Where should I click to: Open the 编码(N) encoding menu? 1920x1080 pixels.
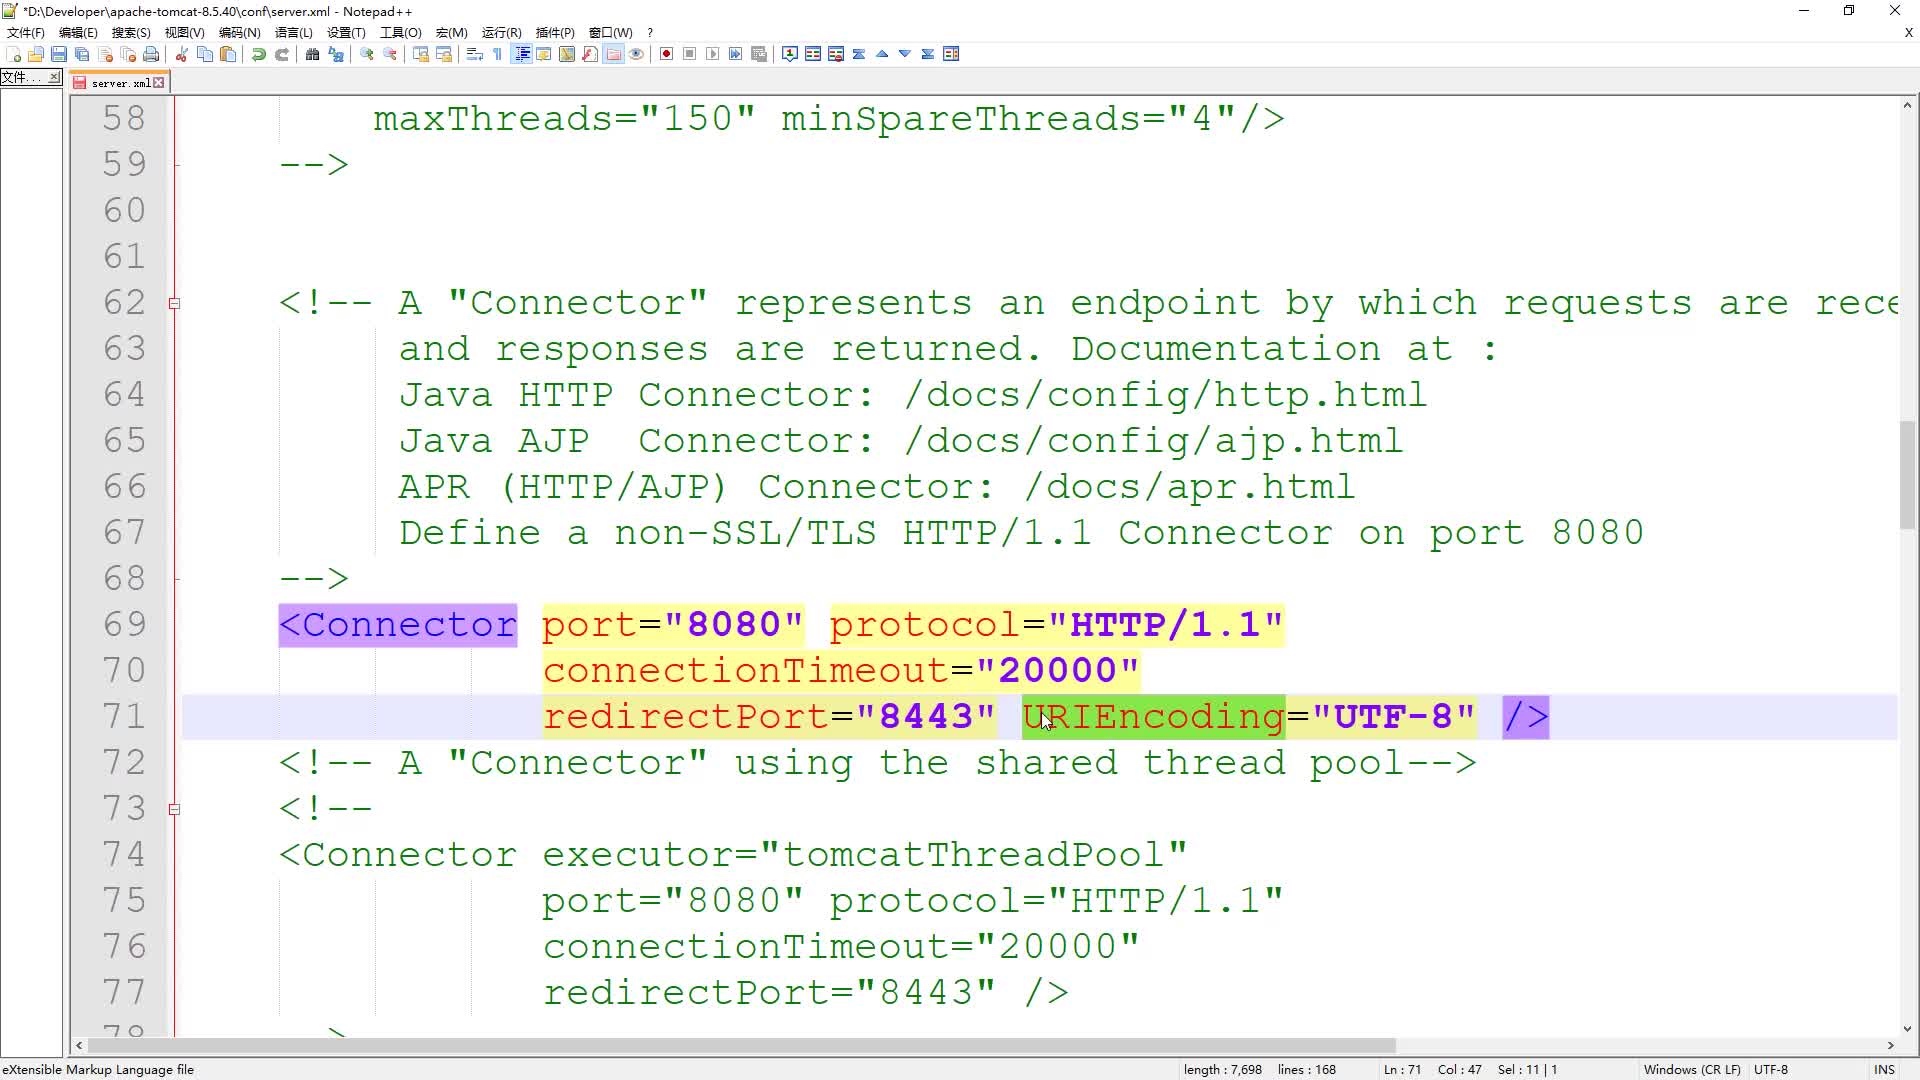coord(239,32)
